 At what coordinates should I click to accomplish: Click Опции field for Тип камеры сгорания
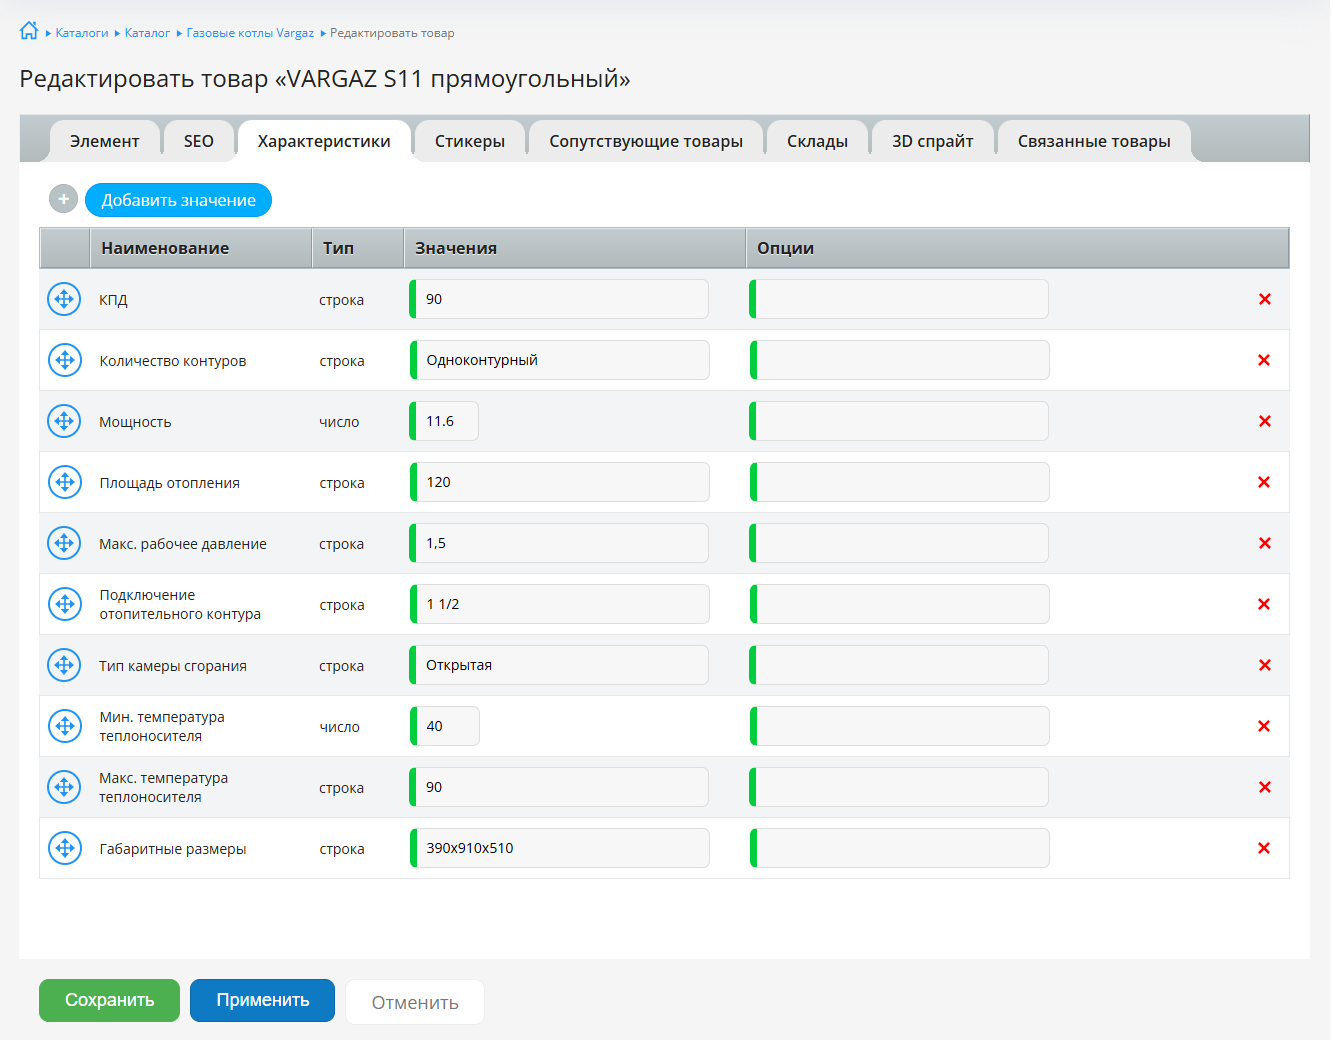[899, 665]
